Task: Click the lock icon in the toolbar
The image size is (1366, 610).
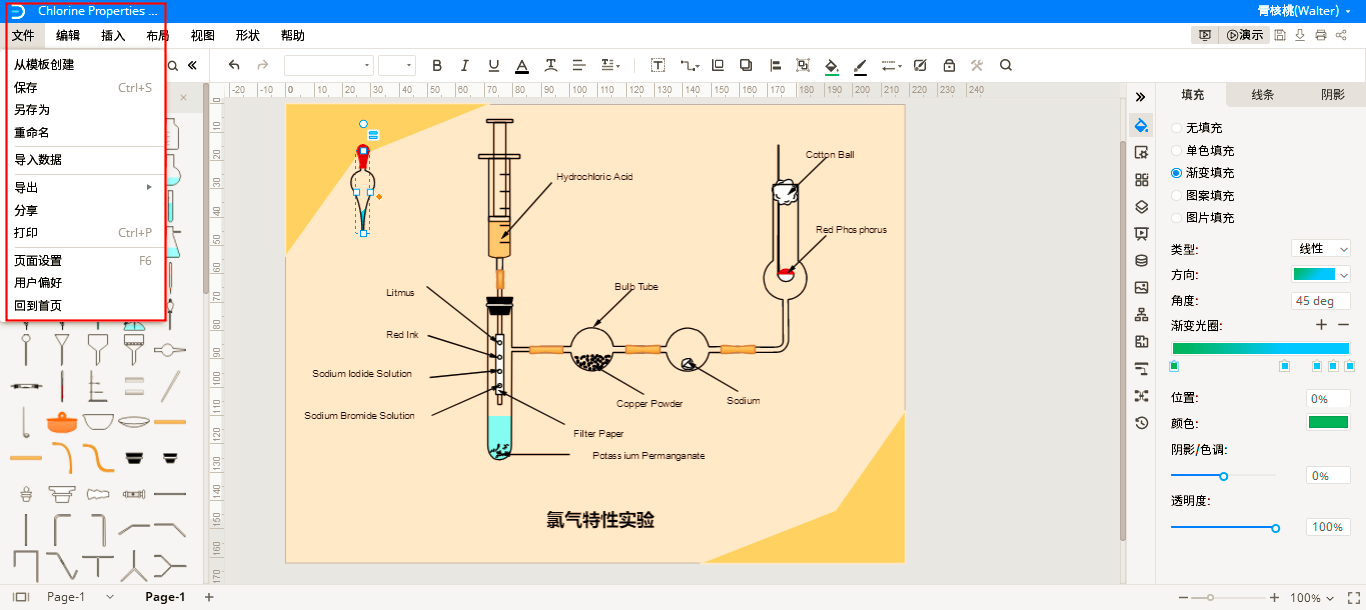Action: click(949, 65)
